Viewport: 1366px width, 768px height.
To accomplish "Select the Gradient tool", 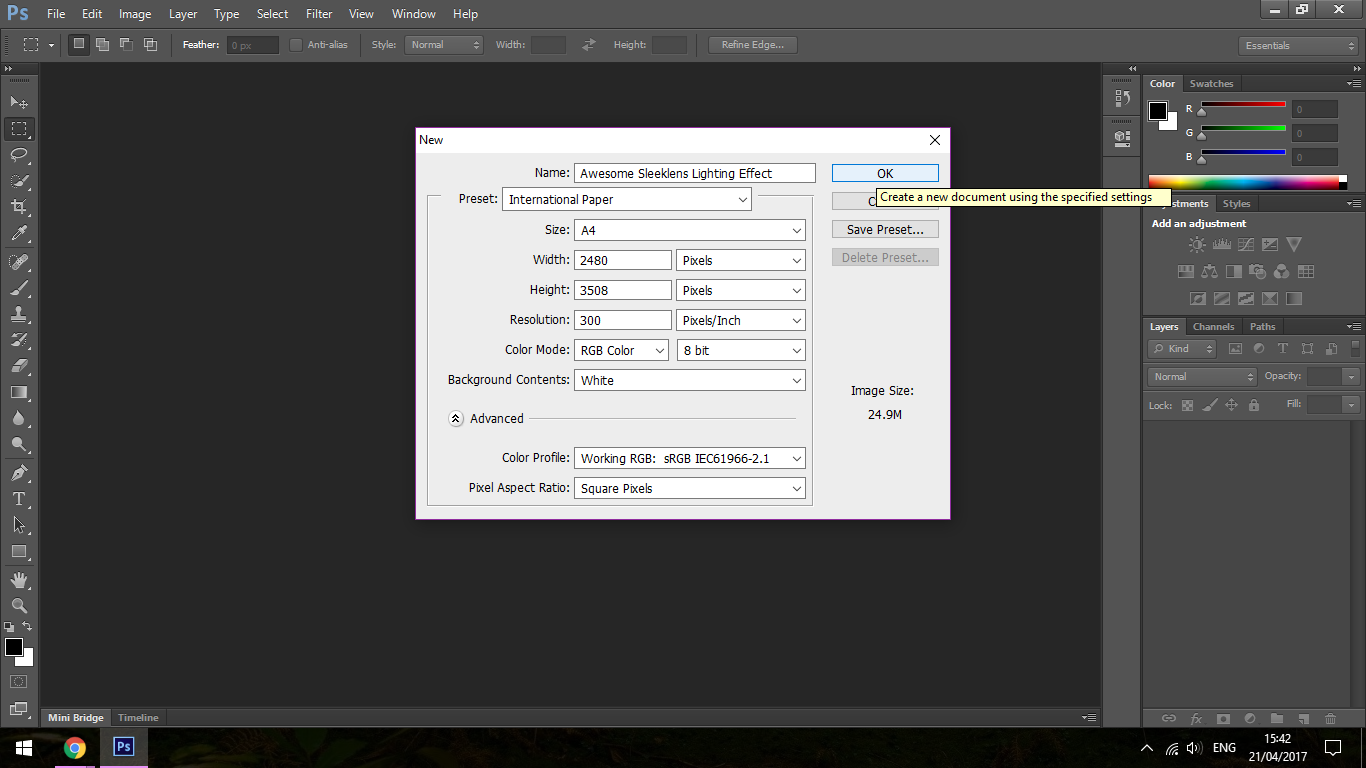I will click(19, 392).
